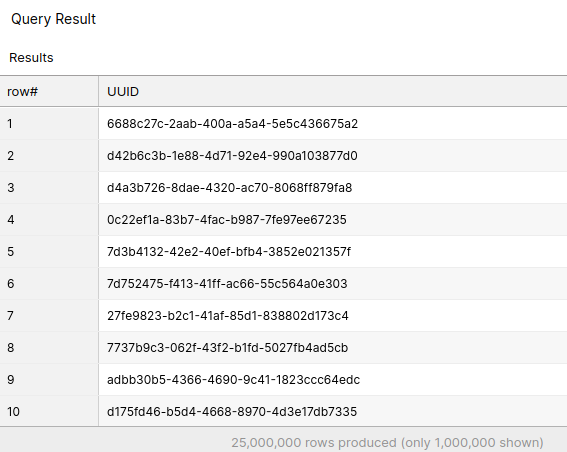Select row number 10 cell
The height and width of the screenshot is (452, 567).
point(49,412)
